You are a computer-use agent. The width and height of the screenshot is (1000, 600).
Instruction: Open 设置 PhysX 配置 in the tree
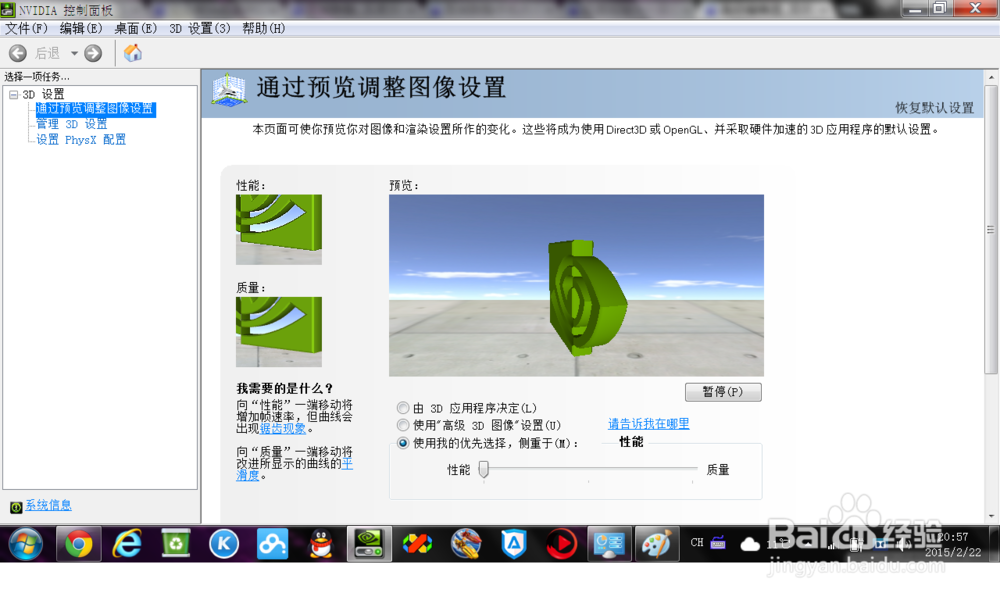(x=81, y=140)
